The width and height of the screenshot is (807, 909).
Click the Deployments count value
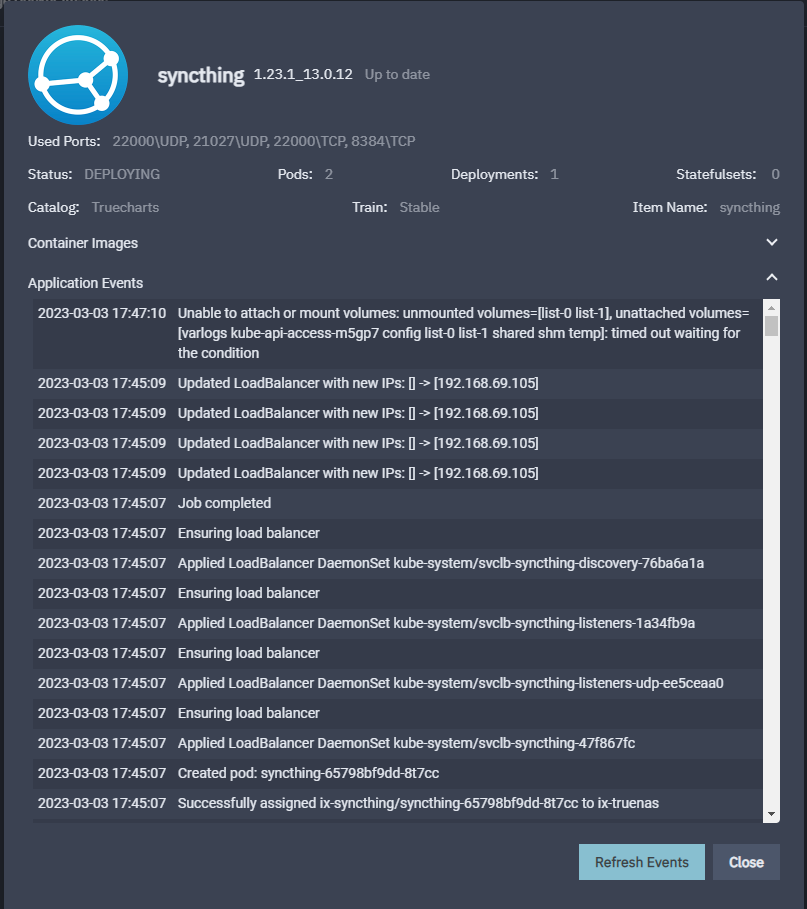pos(554,174)
